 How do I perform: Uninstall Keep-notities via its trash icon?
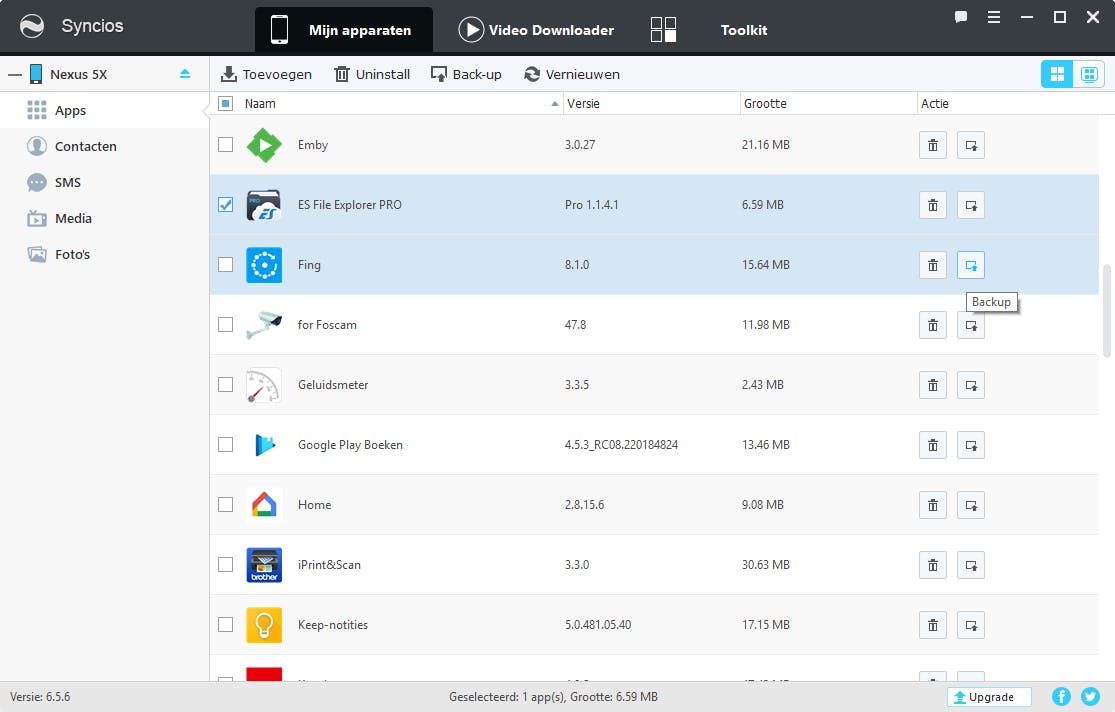pos(932,625)
